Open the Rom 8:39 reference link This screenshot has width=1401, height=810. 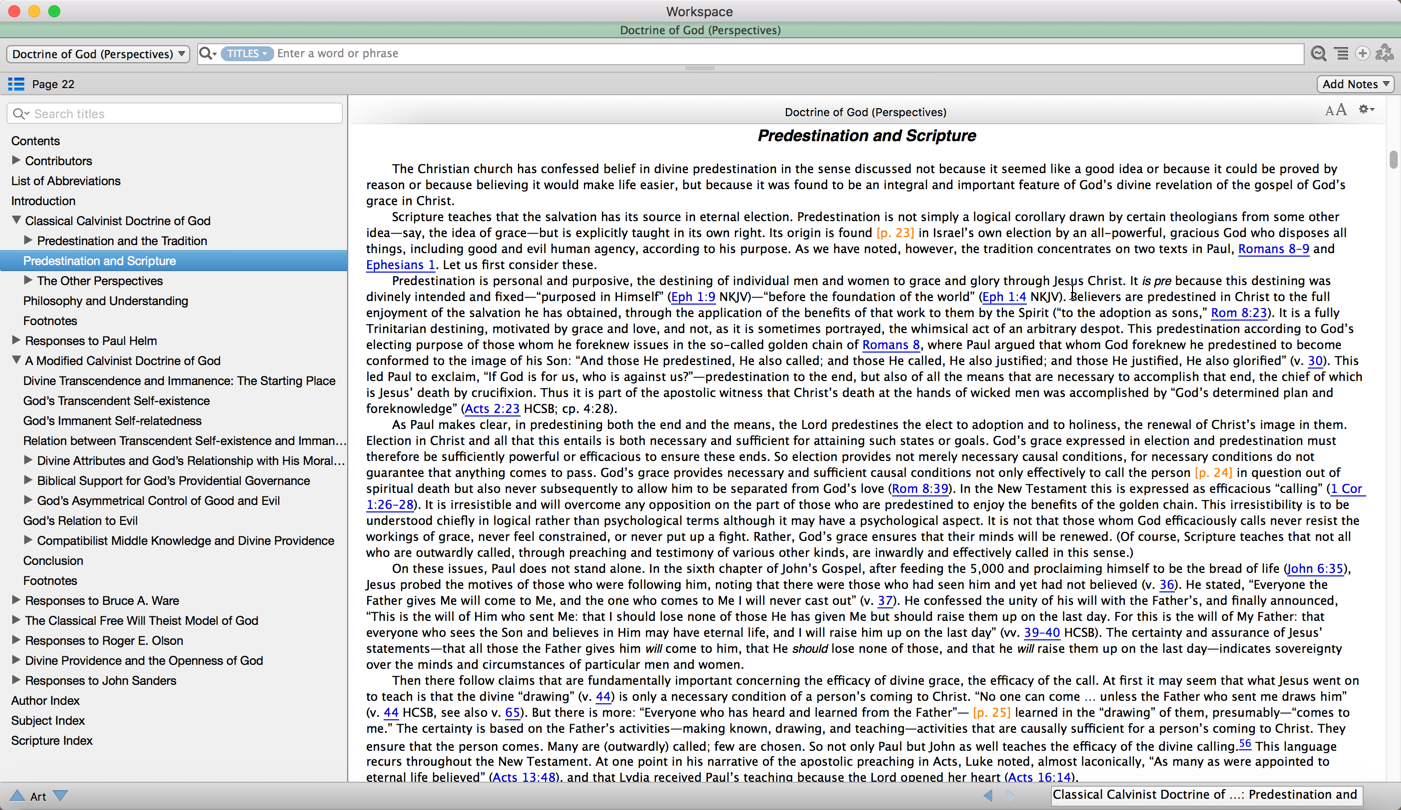pyautogui.click(x=919, y=489)
